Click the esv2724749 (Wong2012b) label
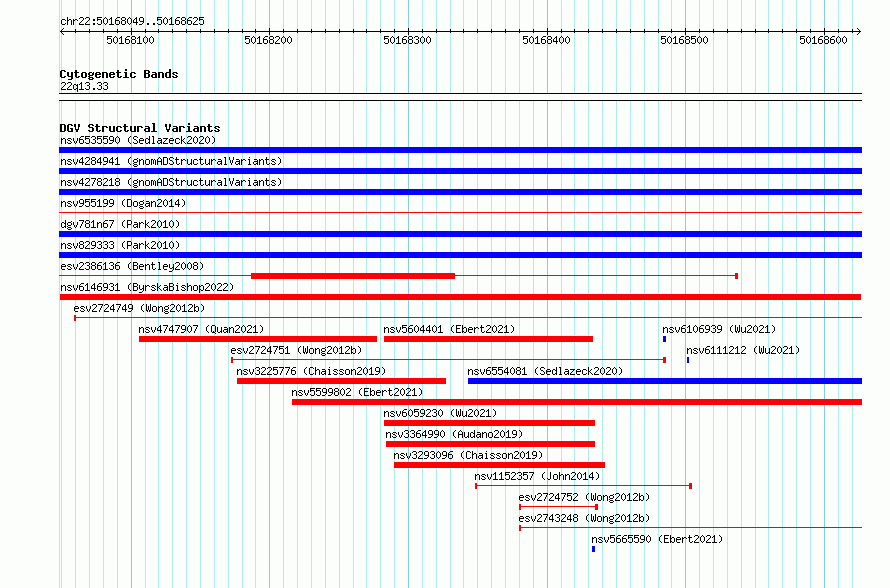The width and height of the screenshot is (890, 588). tap(139, 308)
